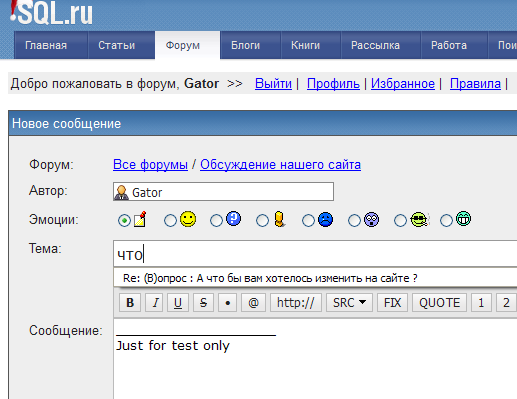Select the radio button for the shocked emotion
517x399 pixels.
(x=354, y=220)
